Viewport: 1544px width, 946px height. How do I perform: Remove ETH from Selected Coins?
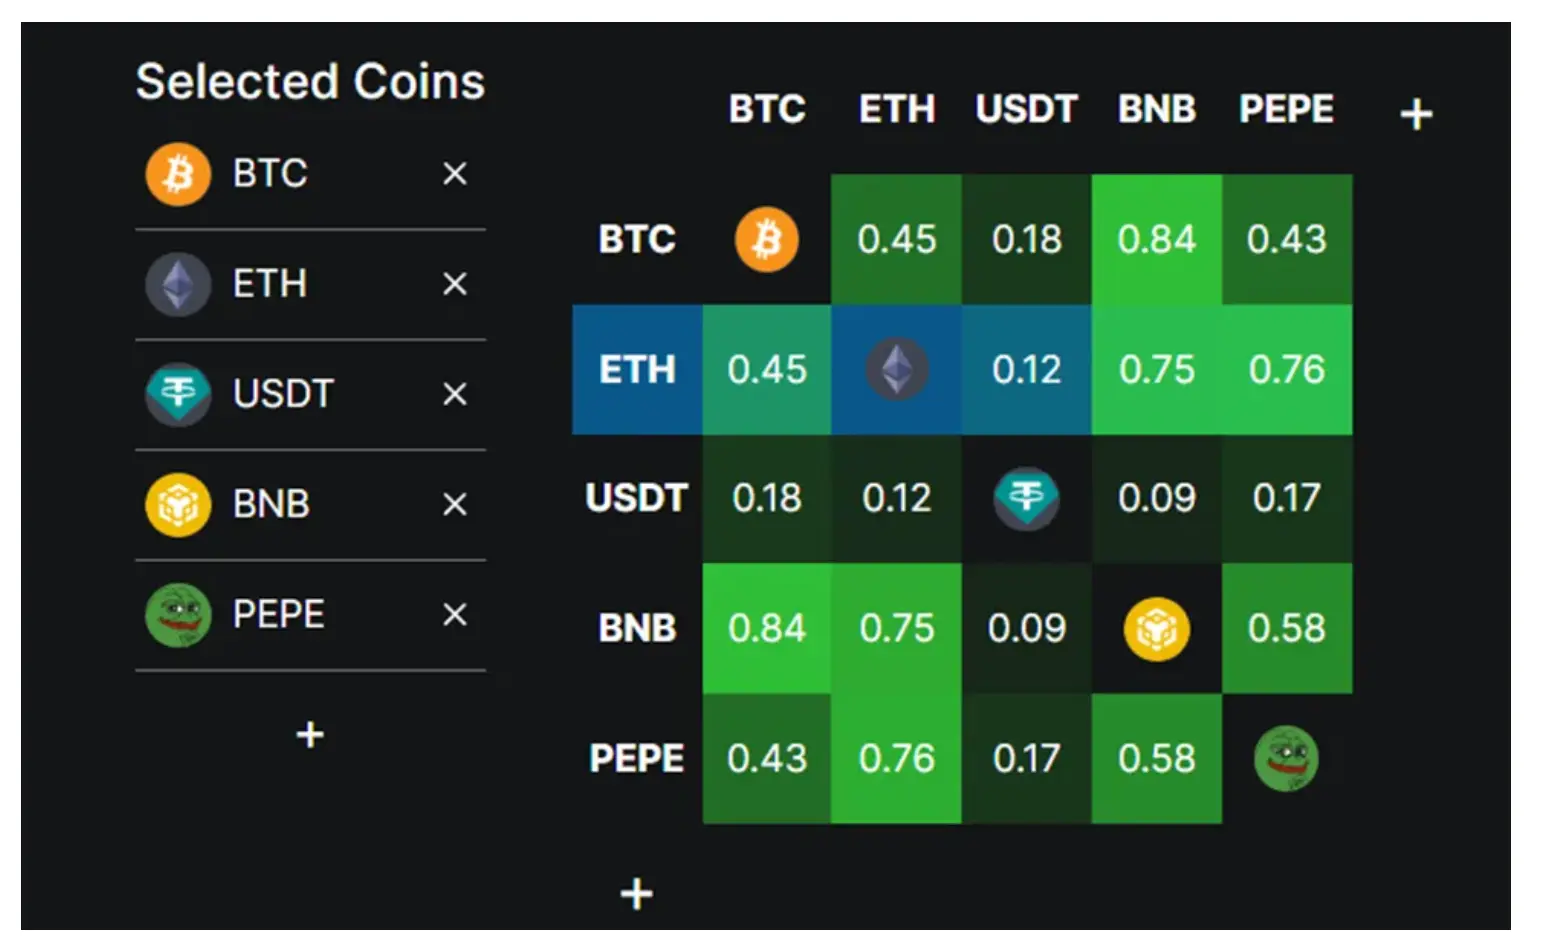[x=455, y=284]
